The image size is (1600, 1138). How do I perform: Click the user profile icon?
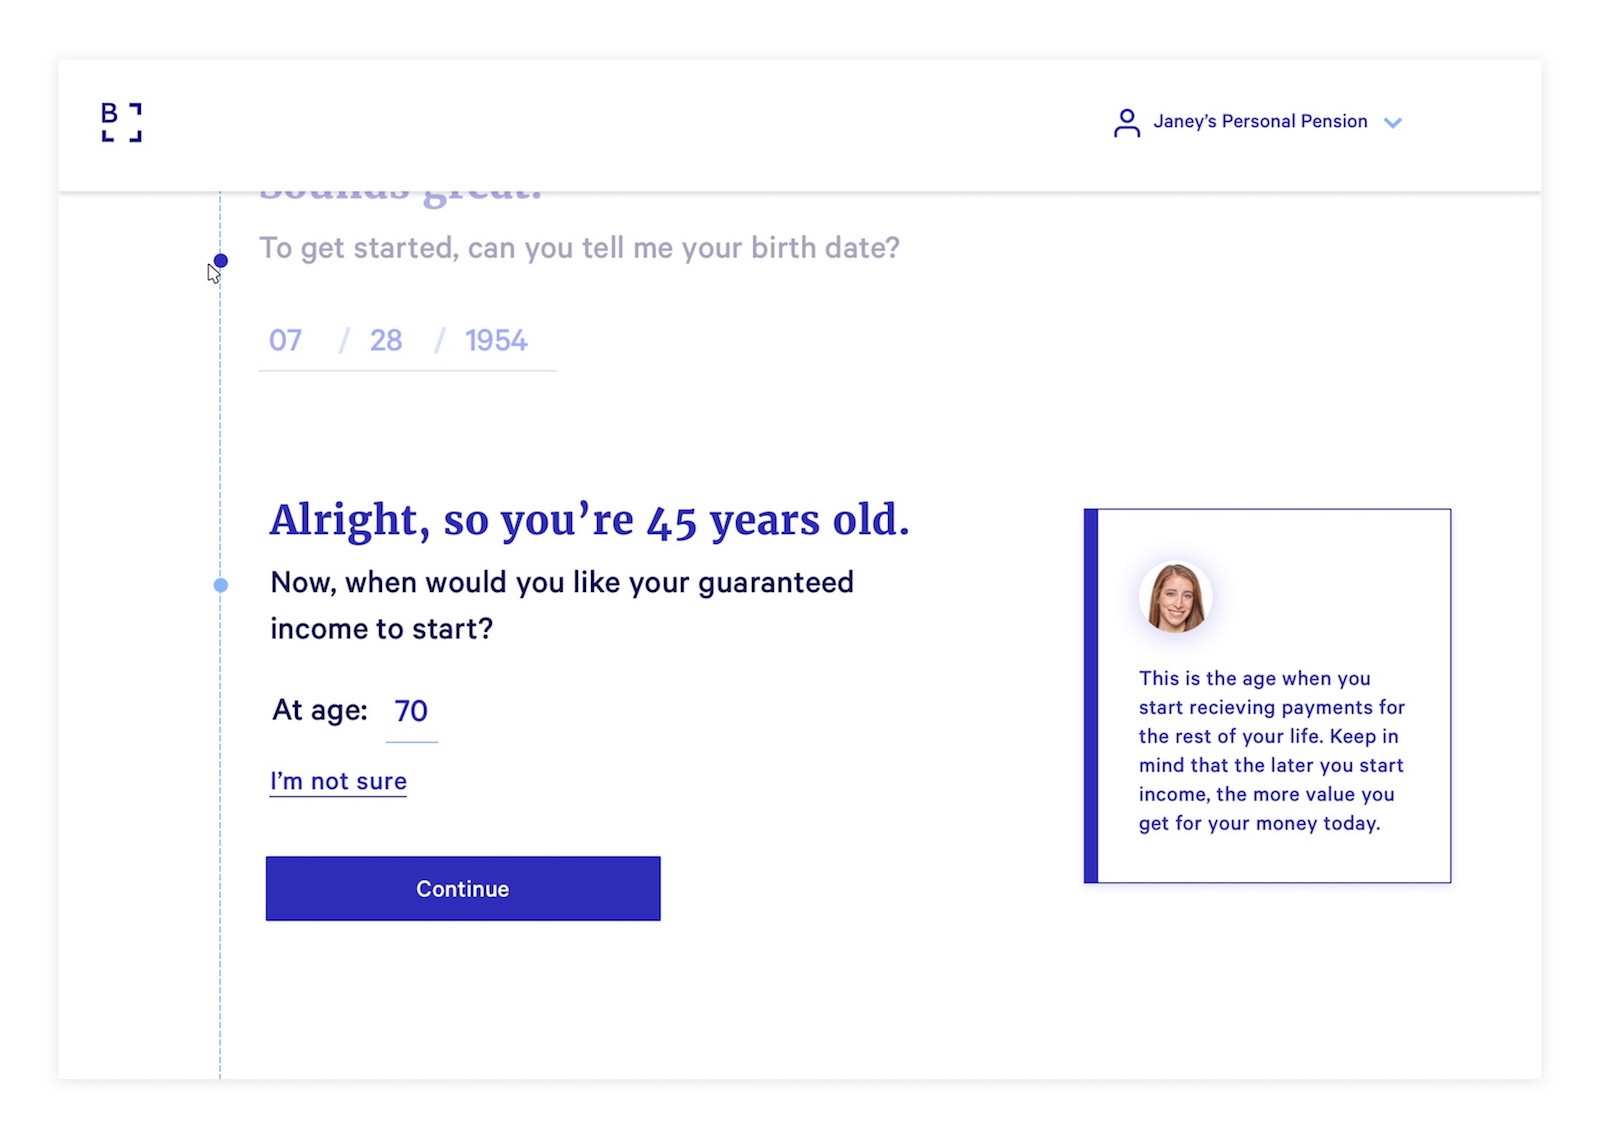[x=1126, y=123]
